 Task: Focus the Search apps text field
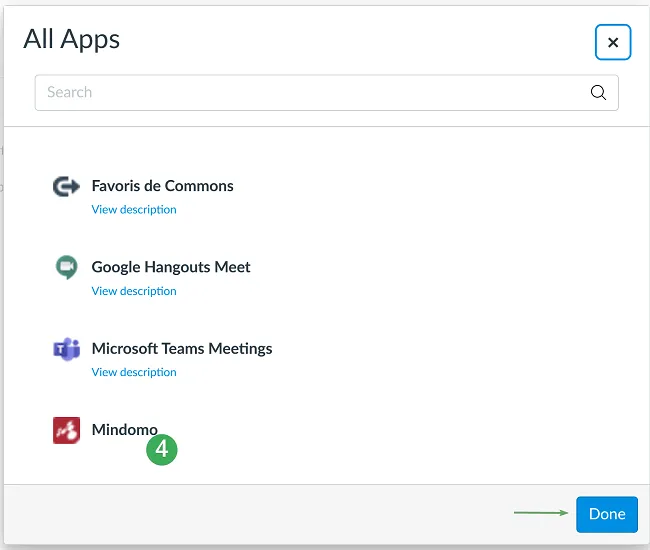point(327,92)
